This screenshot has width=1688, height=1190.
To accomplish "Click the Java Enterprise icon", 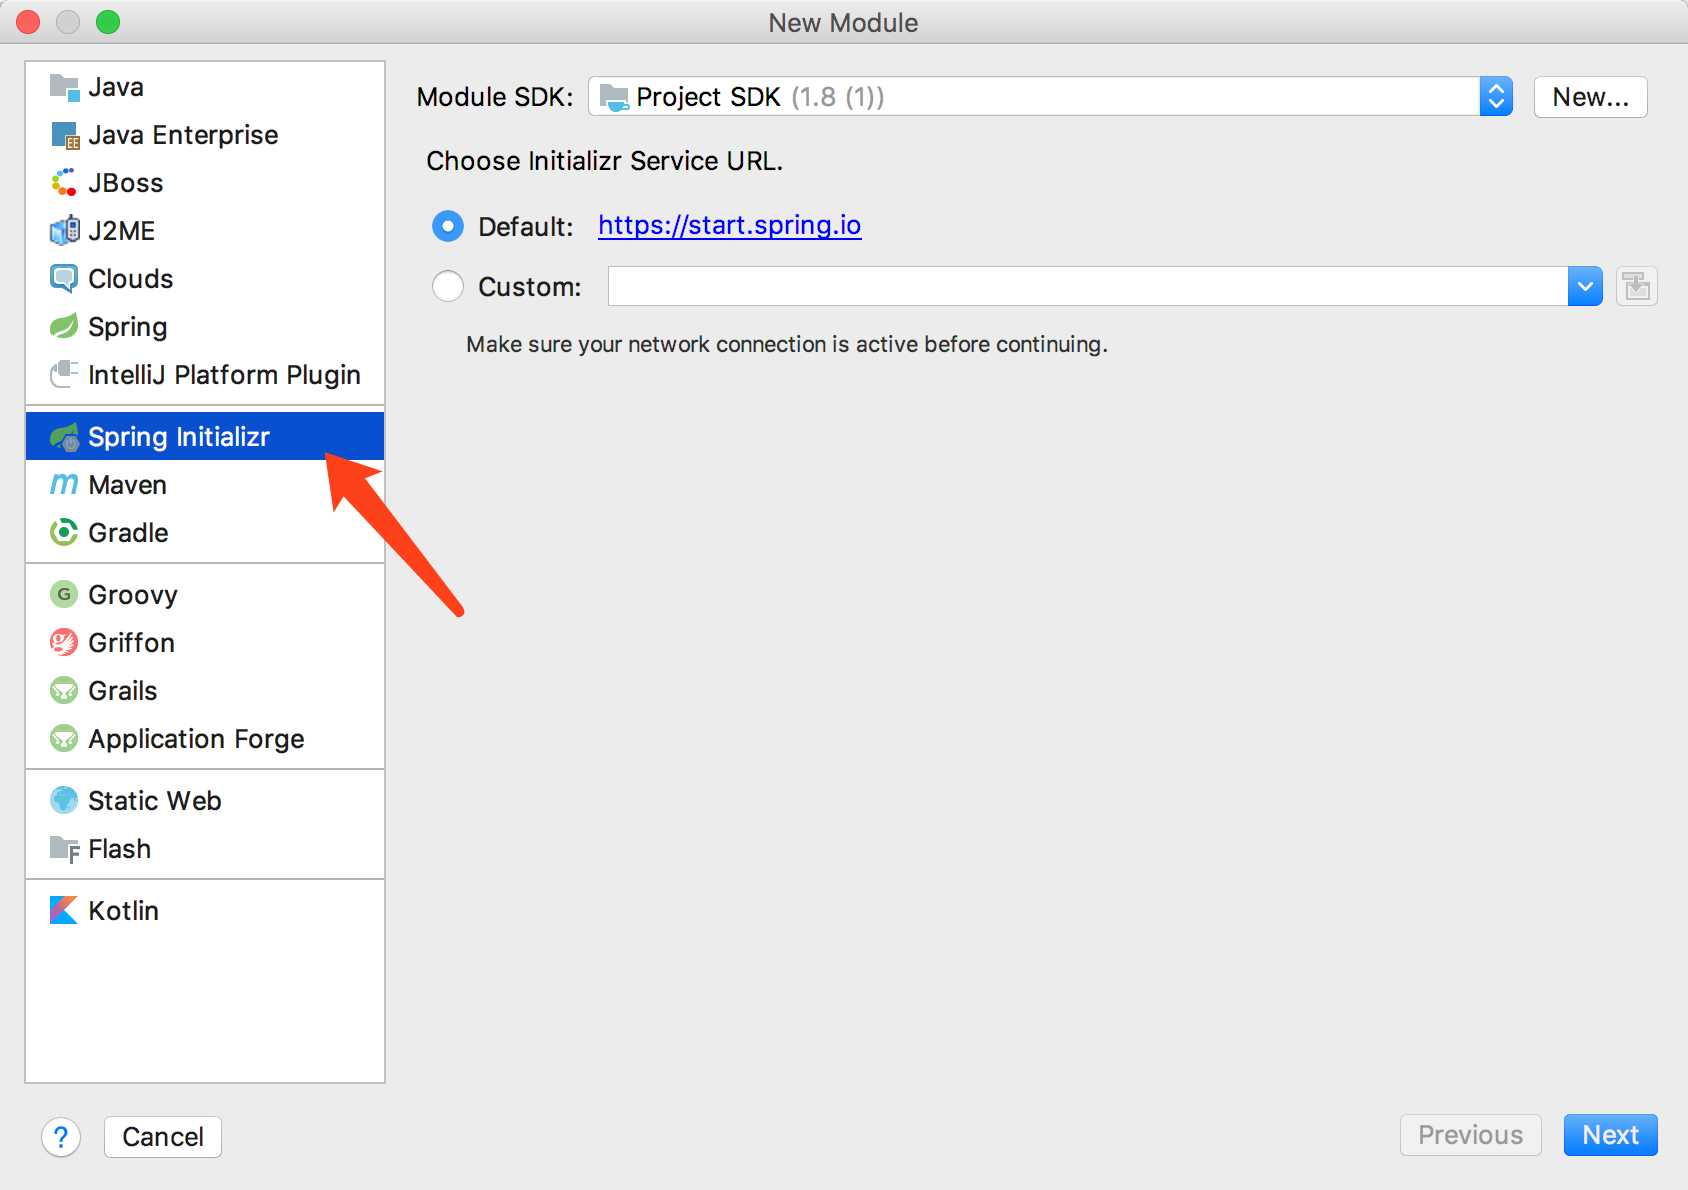I will (64, 135).
